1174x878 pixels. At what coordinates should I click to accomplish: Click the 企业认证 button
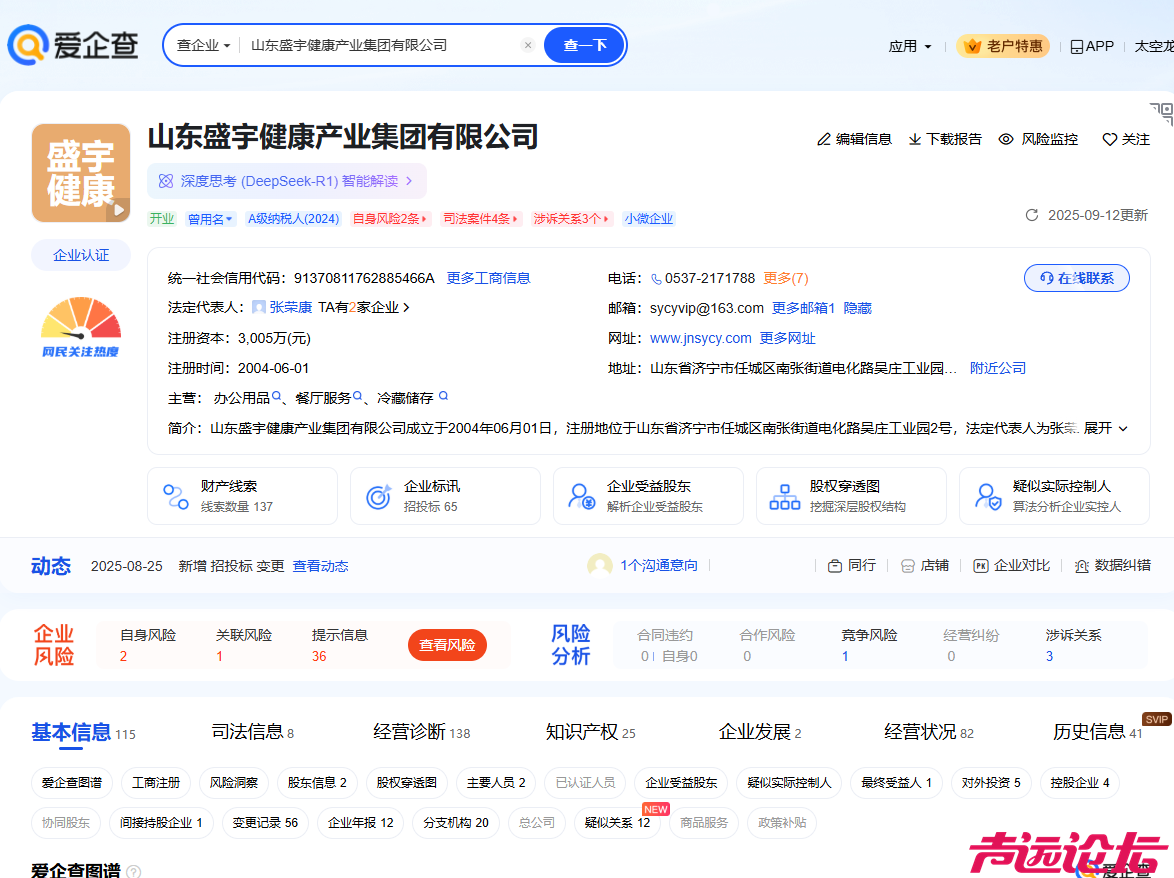[x=81, y=255]
